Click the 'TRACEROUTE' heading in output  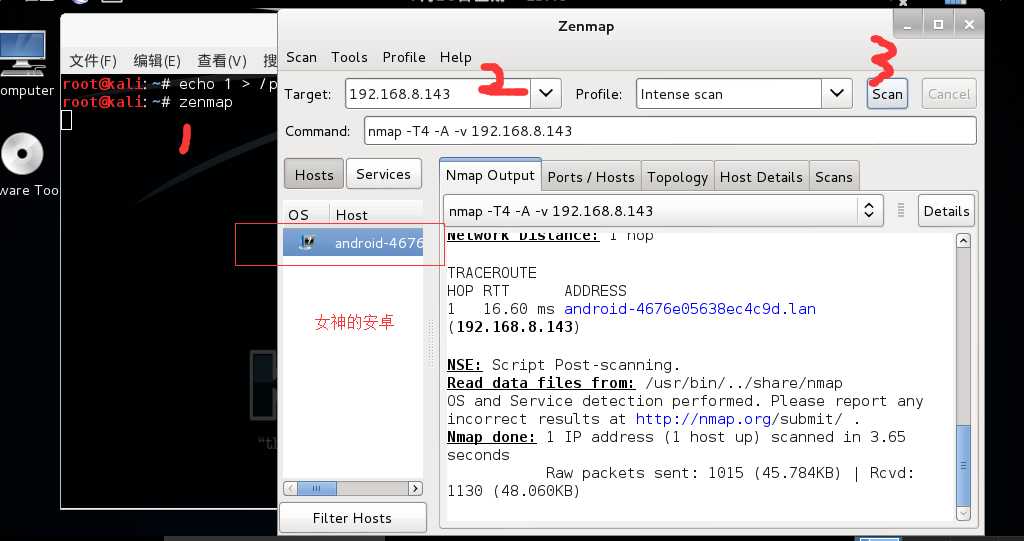click(x=492, y=272)
